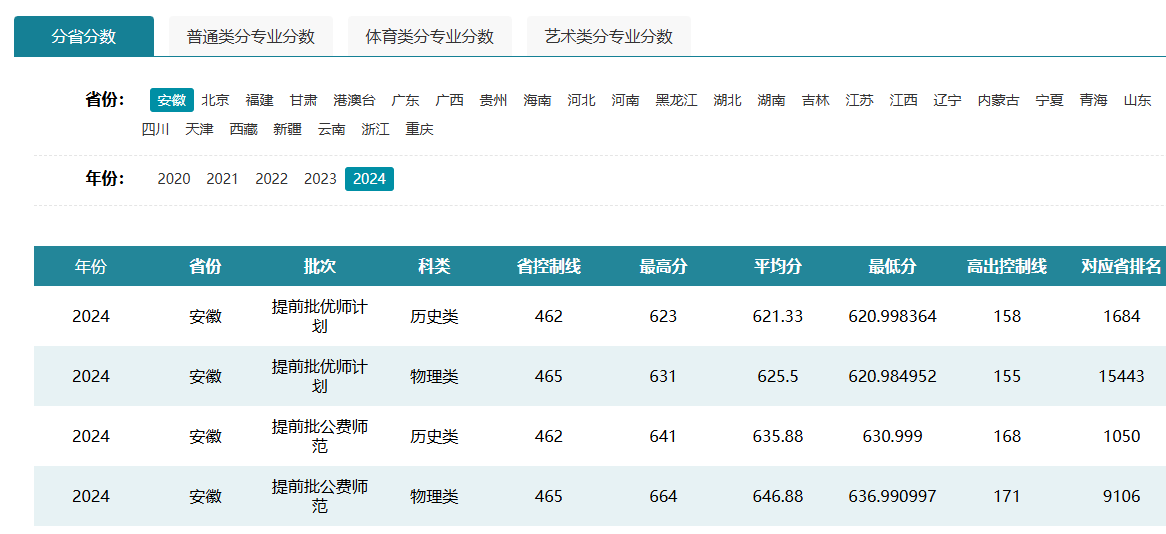This screenshot has width=1166, height=534.
Task: Click the 最高分 column header
Action: [x=663, y=267]
